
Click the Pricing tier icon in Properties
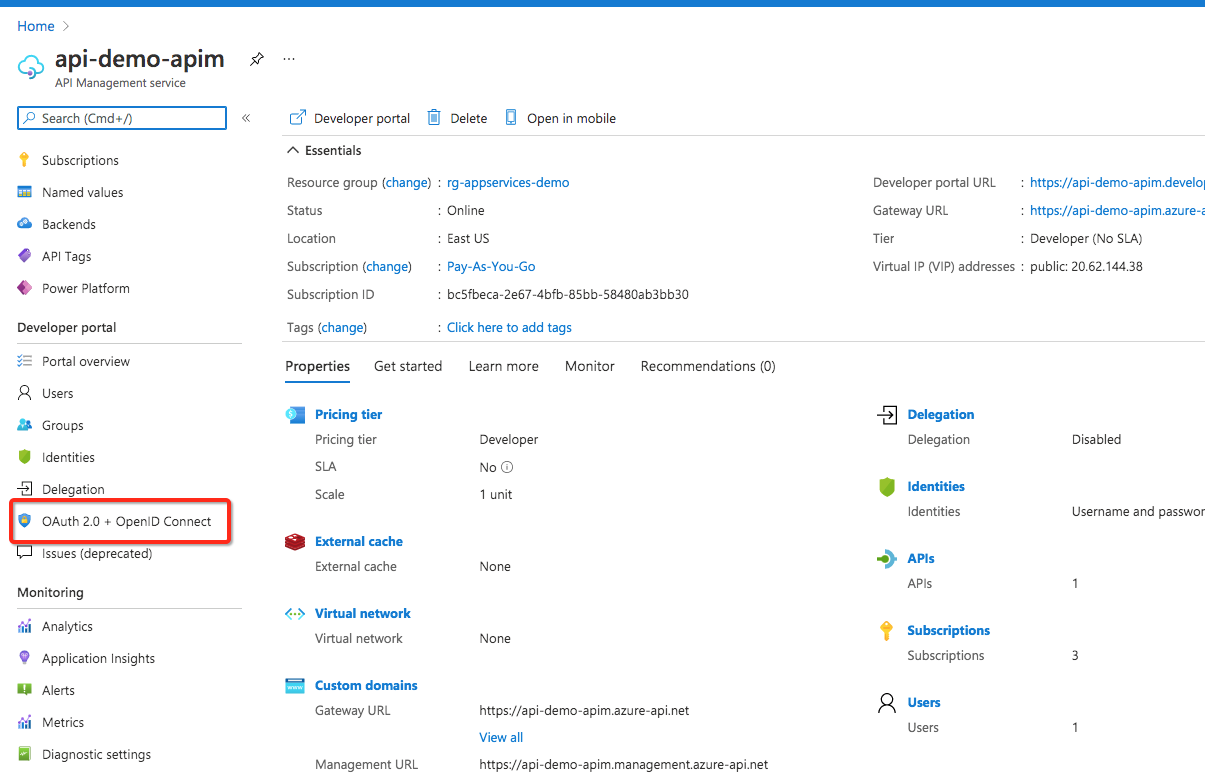[x=295, y=414]
